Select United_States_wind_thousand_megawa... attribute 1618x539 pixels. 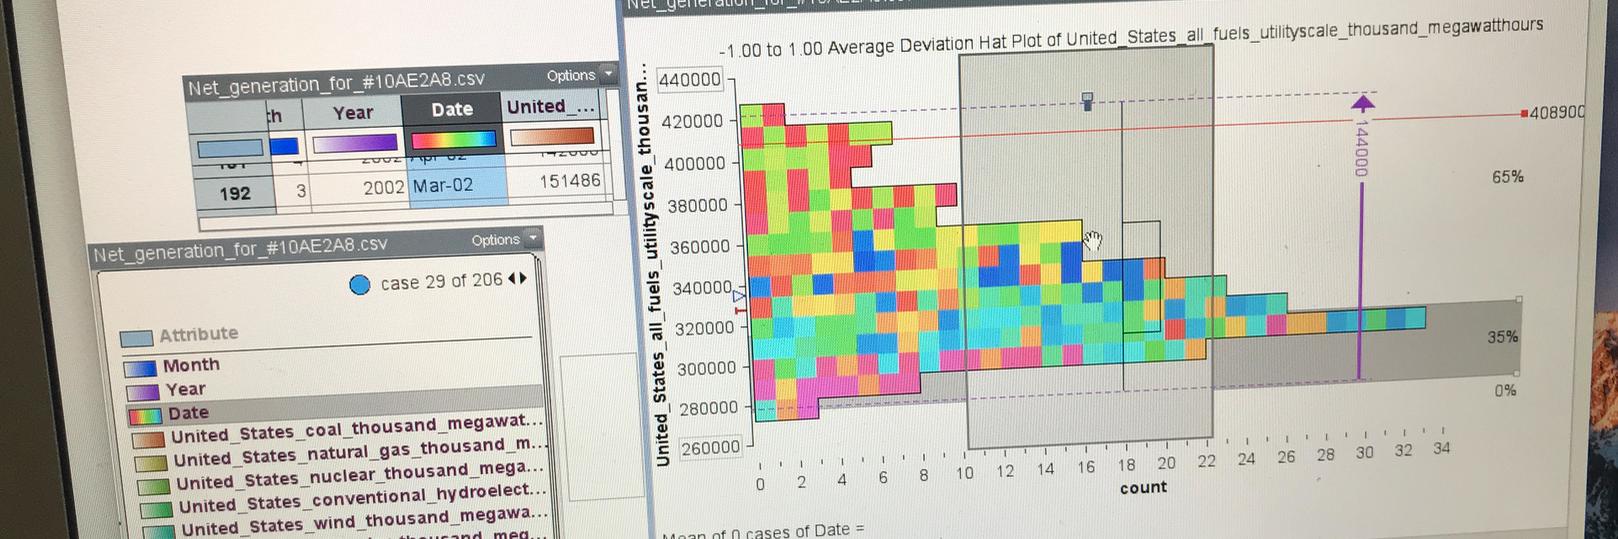pos(365,520)
